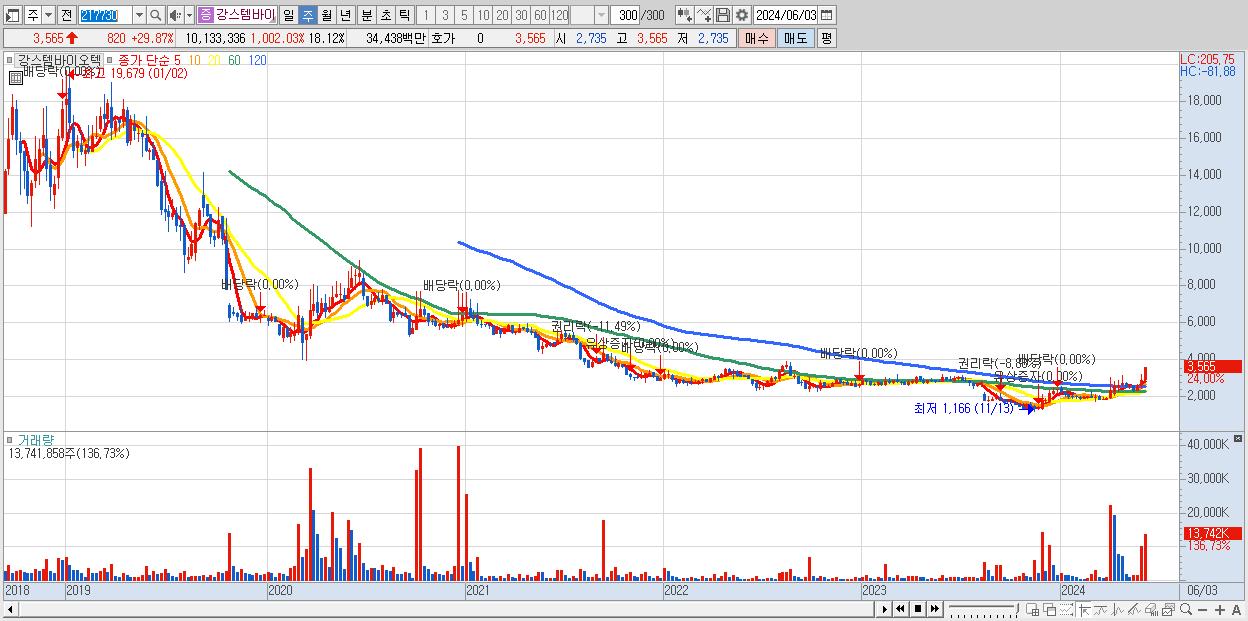Expand the stock code history dropdown
The width and height of the screenshot is (1248, 621).
coord(139,15)
